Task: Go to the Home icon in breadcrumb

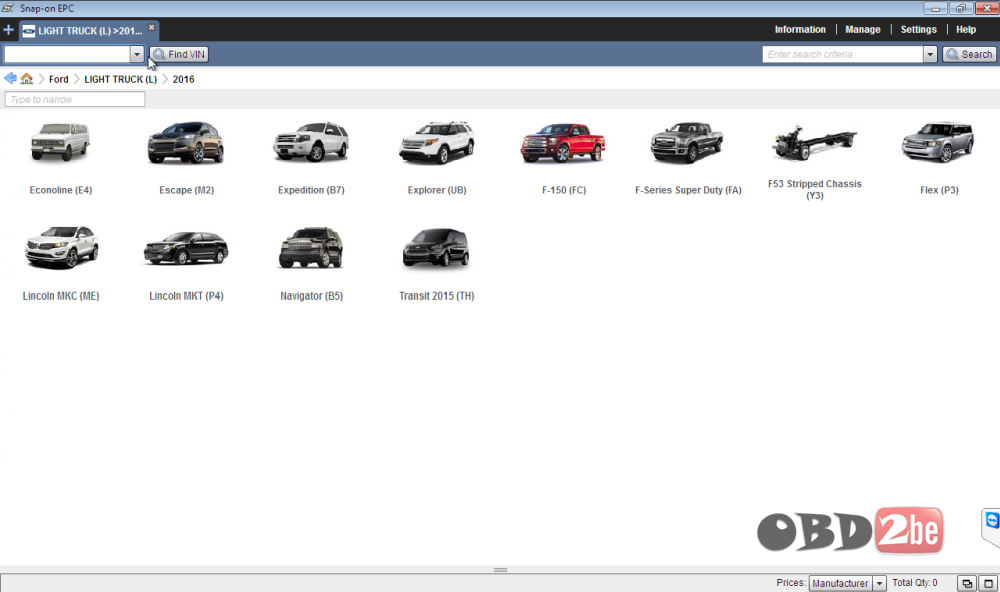Action: pos(27,78)
